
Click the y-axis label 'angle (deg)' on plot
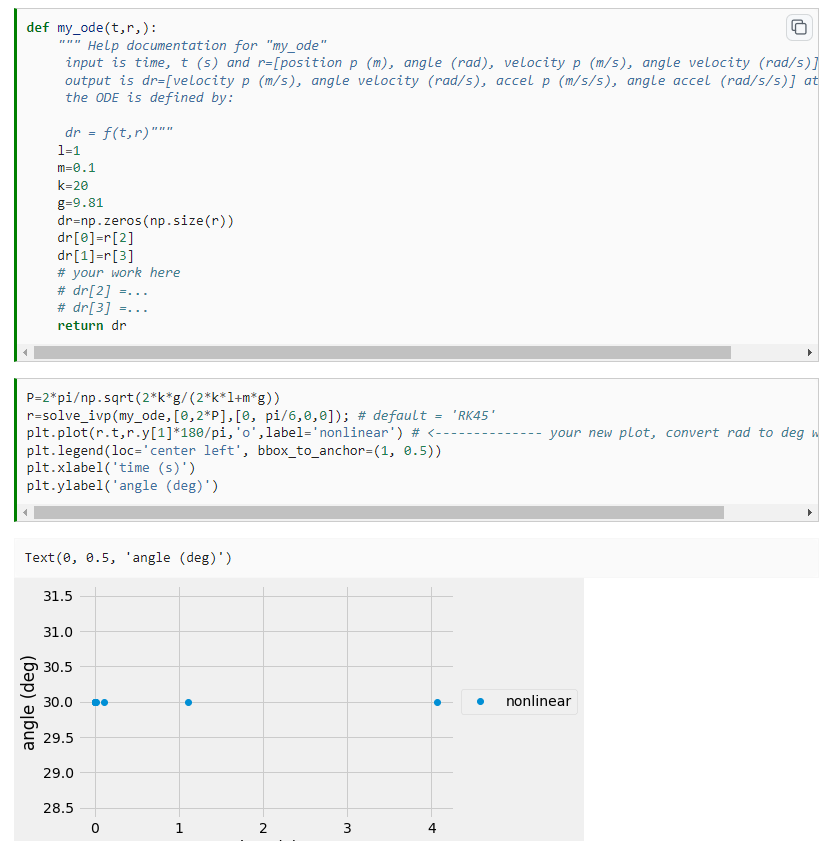(x=28, y=703)
